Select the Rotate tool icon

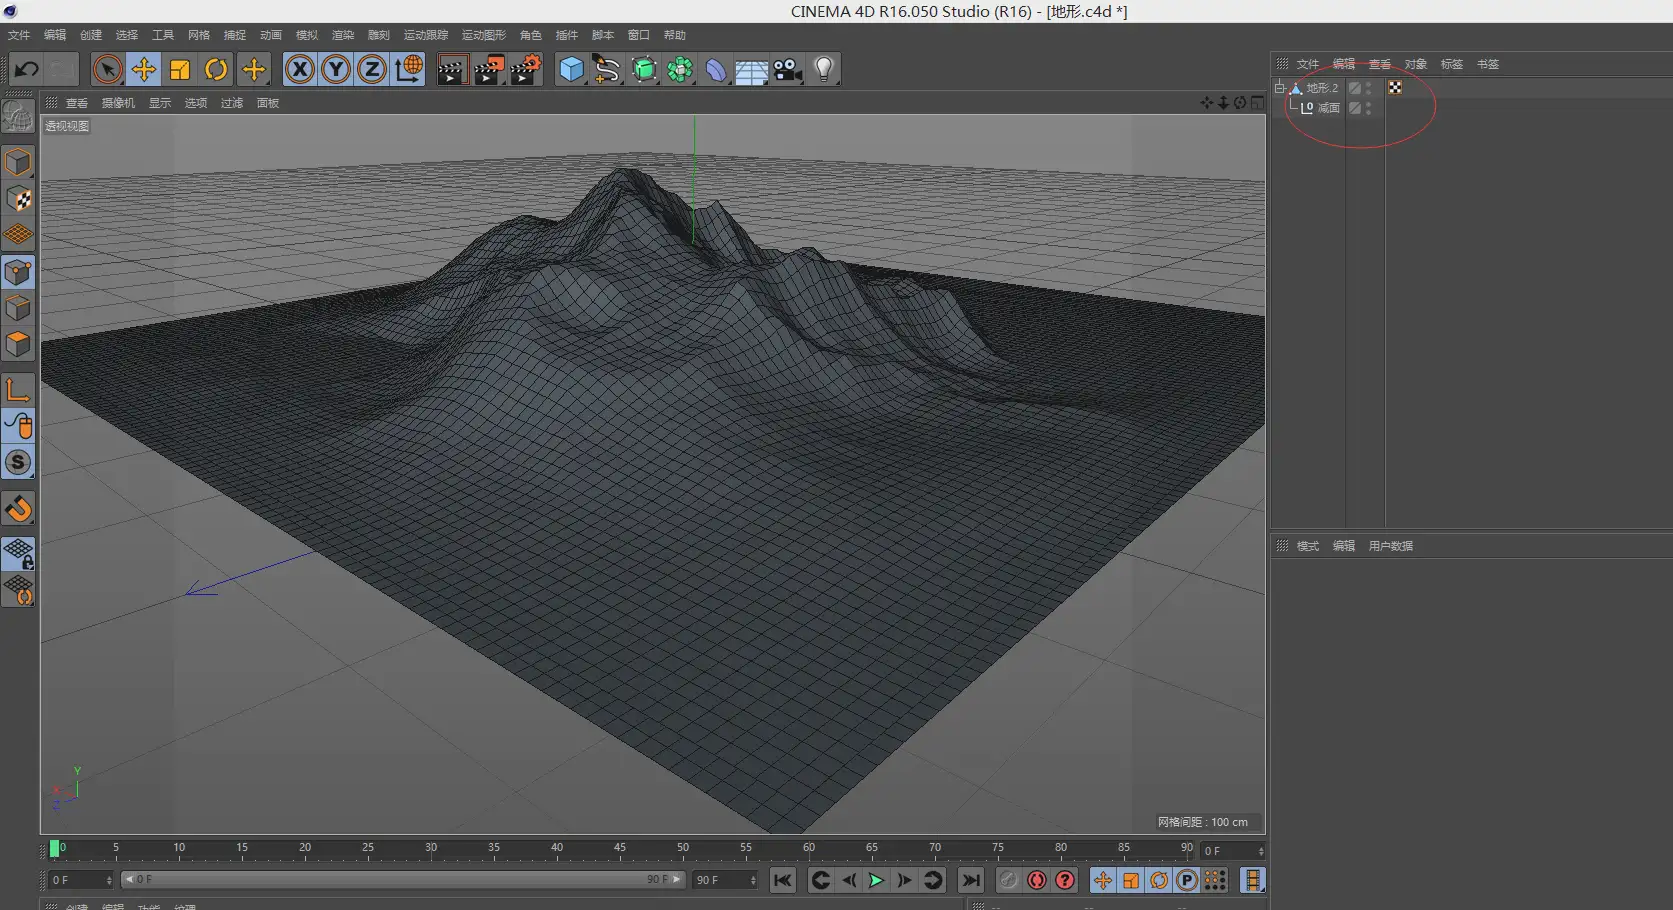coord(216,69)
